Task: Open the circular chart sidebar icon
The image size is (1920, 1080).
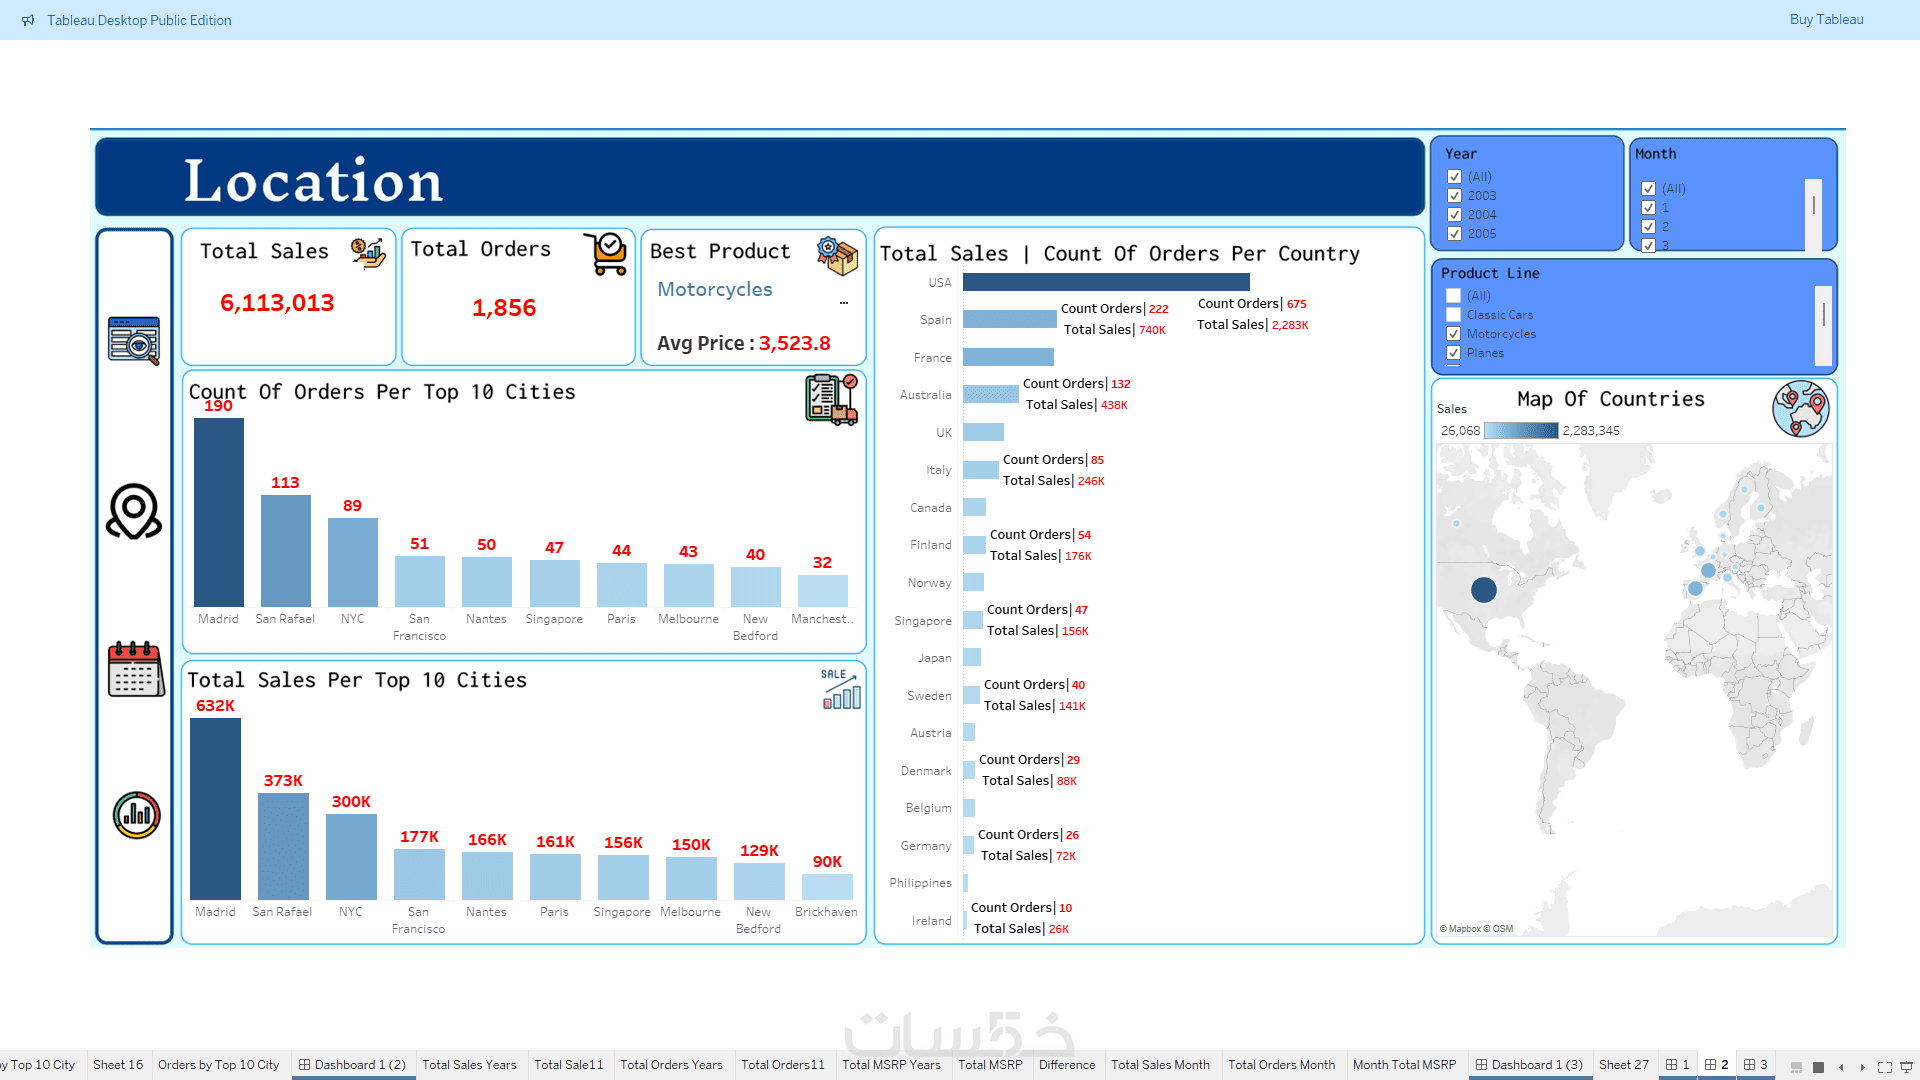Action: click(136, 815)
